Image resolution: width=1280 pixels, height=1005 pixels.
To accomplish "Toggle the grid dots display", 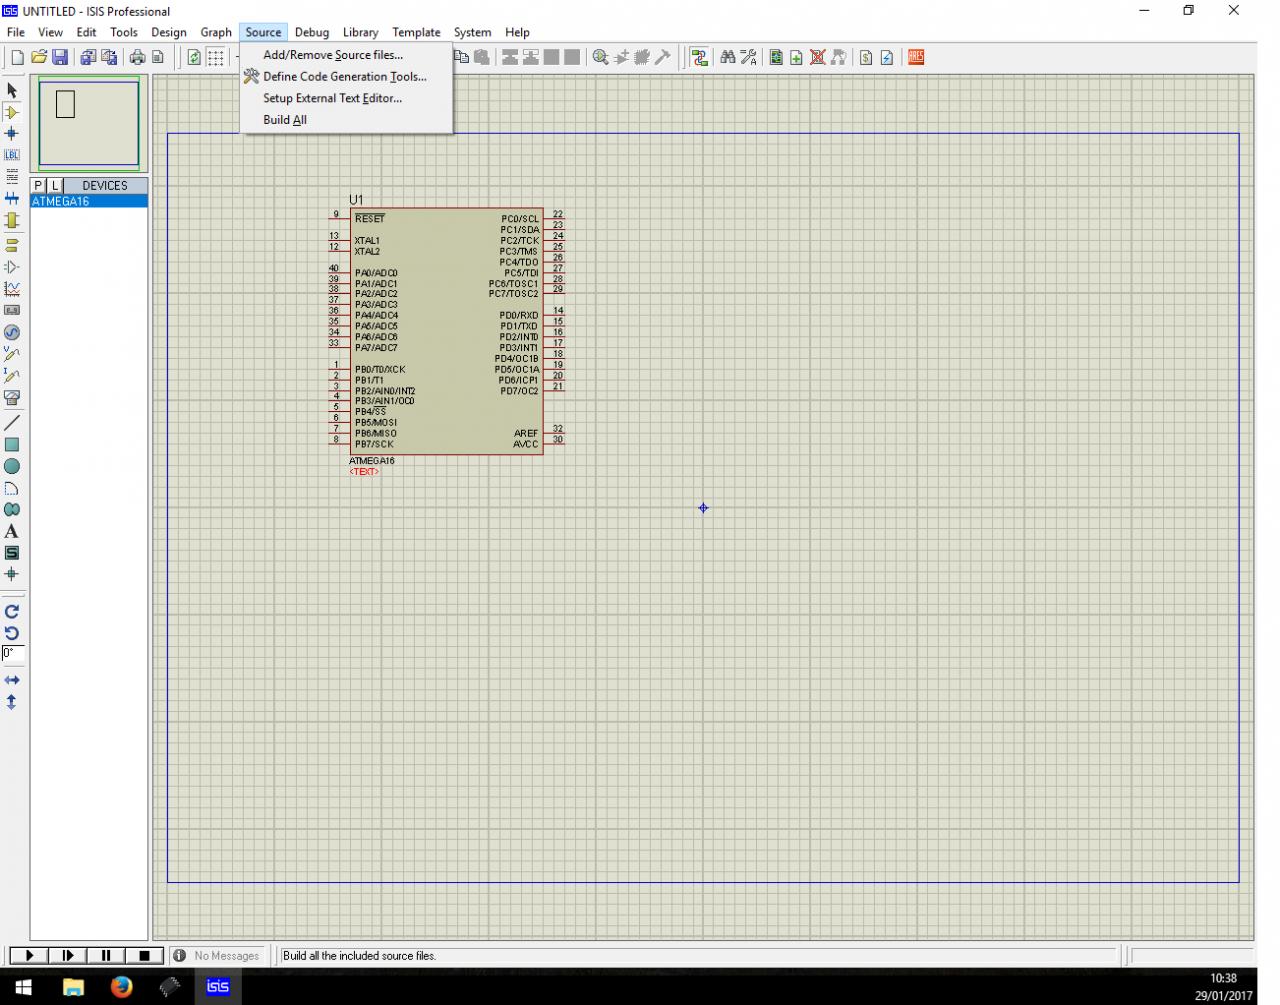I will (216, 57).
